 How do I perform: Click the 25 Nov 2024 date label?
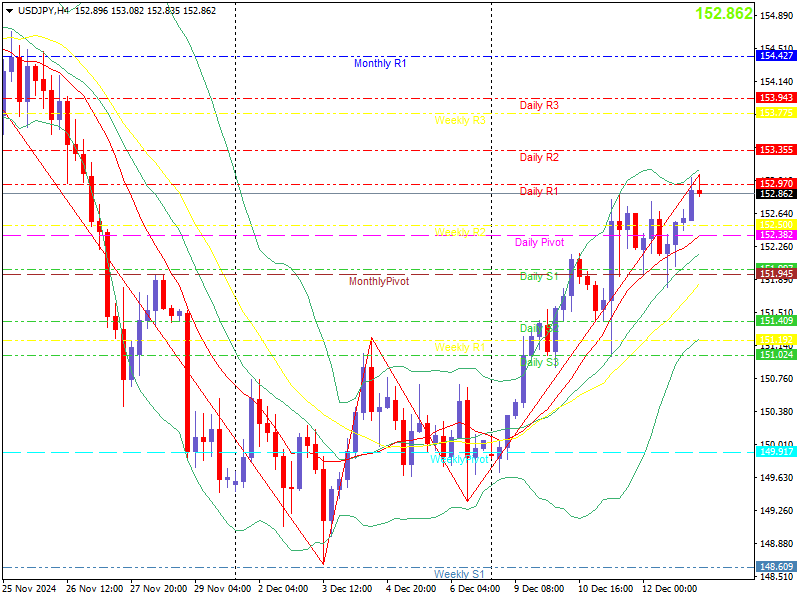(31, 589)
